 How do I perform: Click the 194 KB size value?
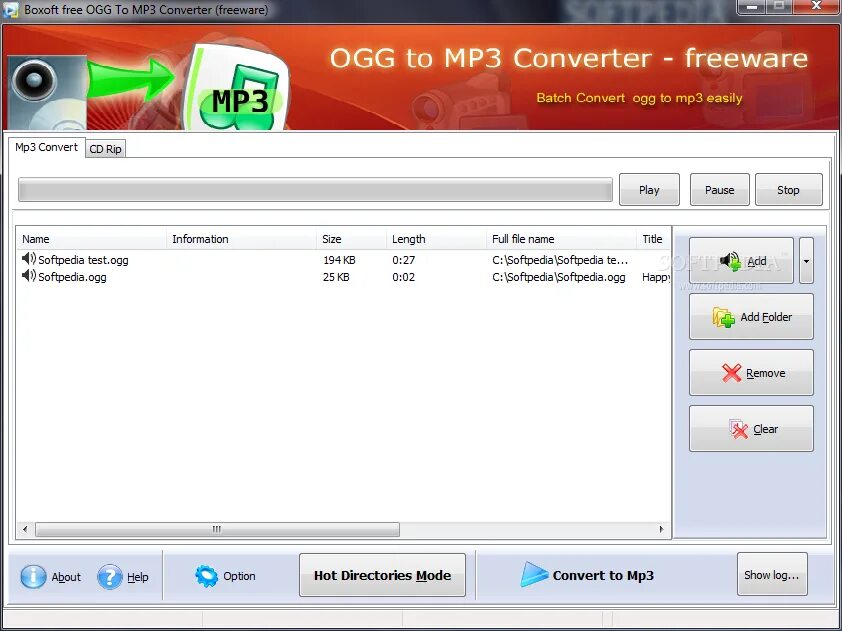pos(339,260)
